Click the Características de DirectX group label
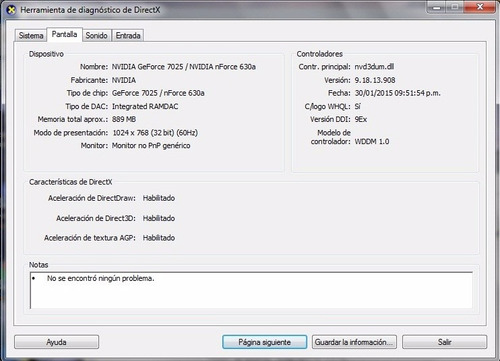Viewport: 500px width, 361px height. point(71,182)
